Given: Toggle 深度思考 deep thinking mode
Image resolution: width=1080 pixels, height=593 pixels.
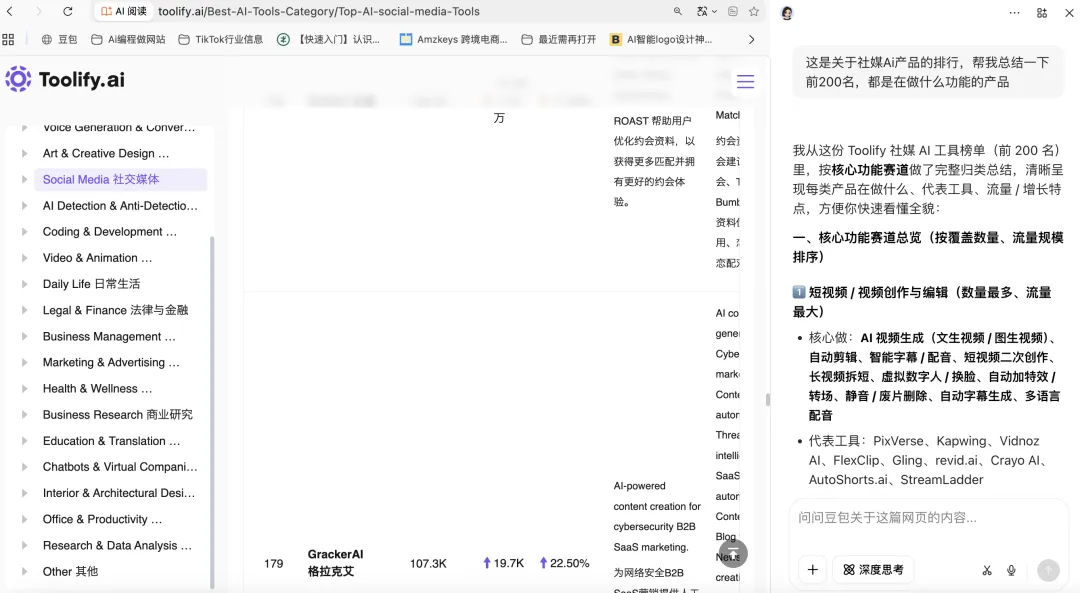Looking at the screenshot, I should 873,570.
